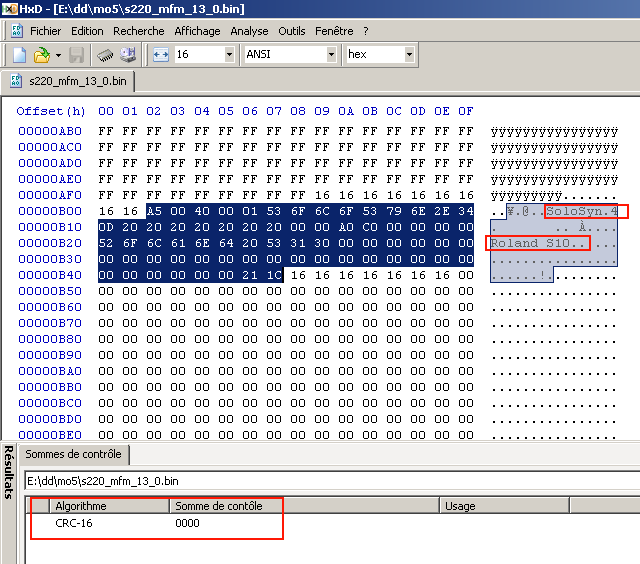
Task: Click the A5 byte in row 00000B00
Action: point(154,211)
